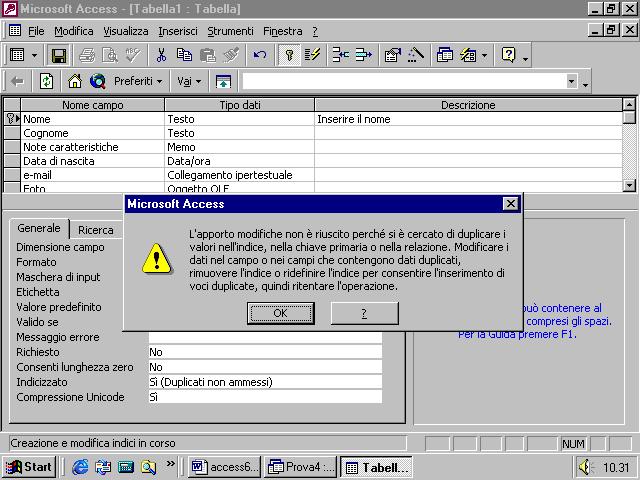This screenshot has height=480, width=640.
Task: Launch Internet Explorer from quick launch
Action: point(80,467)
